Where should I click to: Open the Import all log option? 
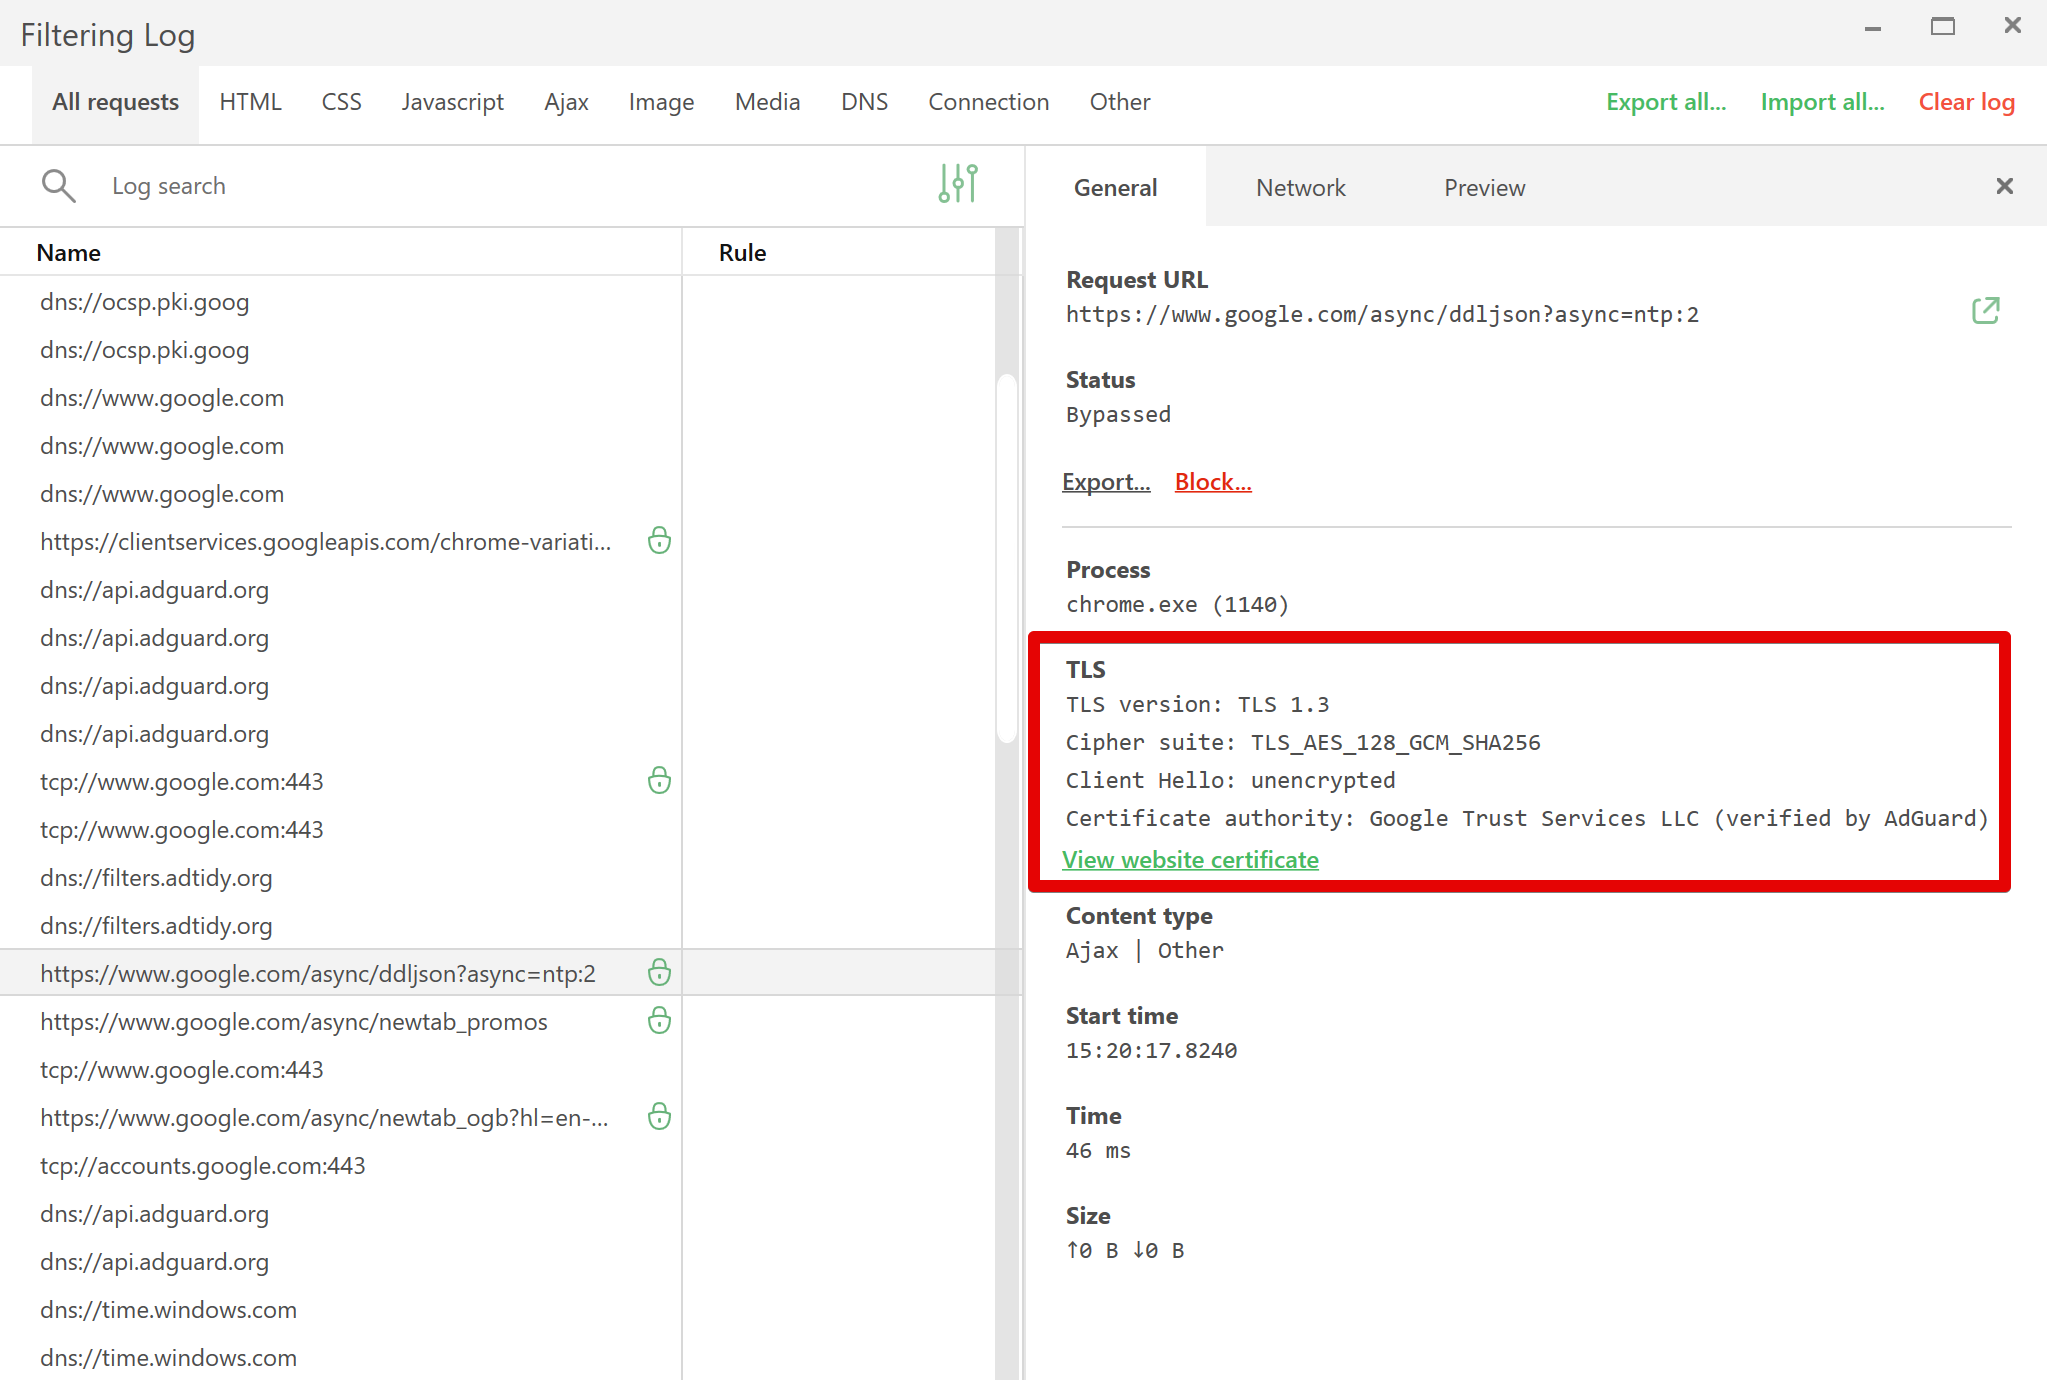[1824, 102]
